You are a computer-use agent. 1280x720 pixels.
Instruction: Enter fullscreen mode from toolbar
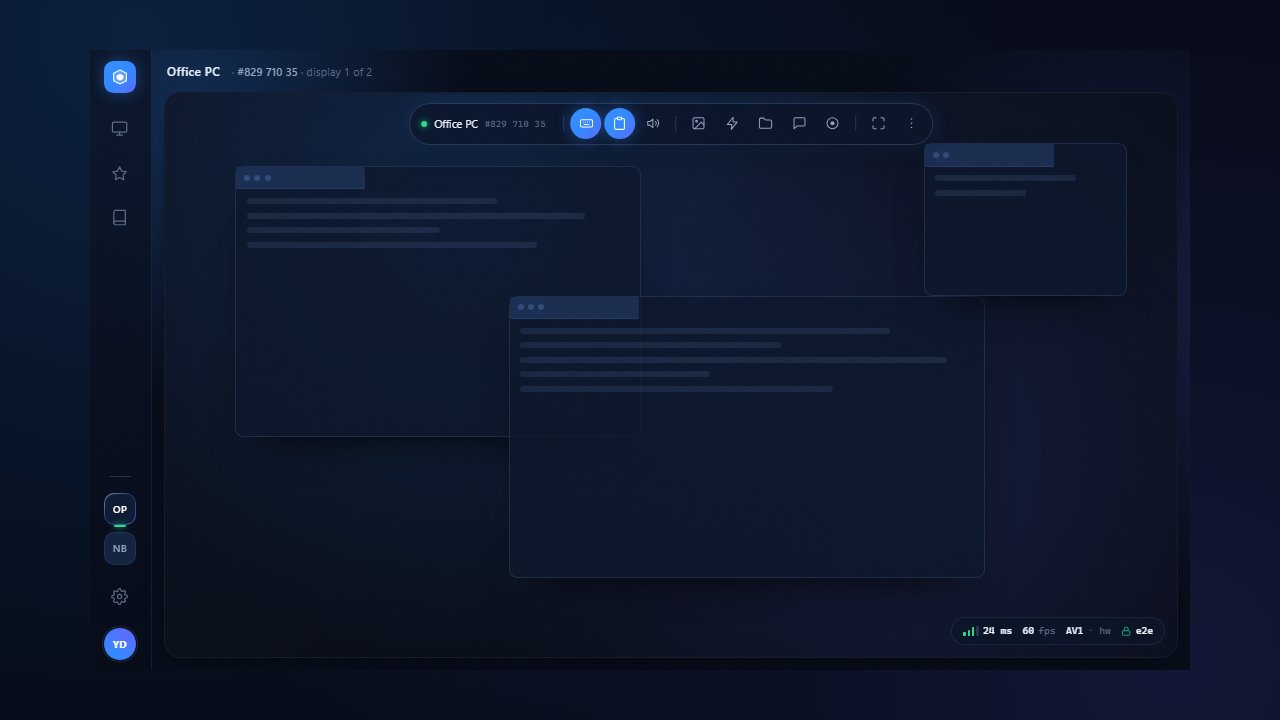click(878, 124)
